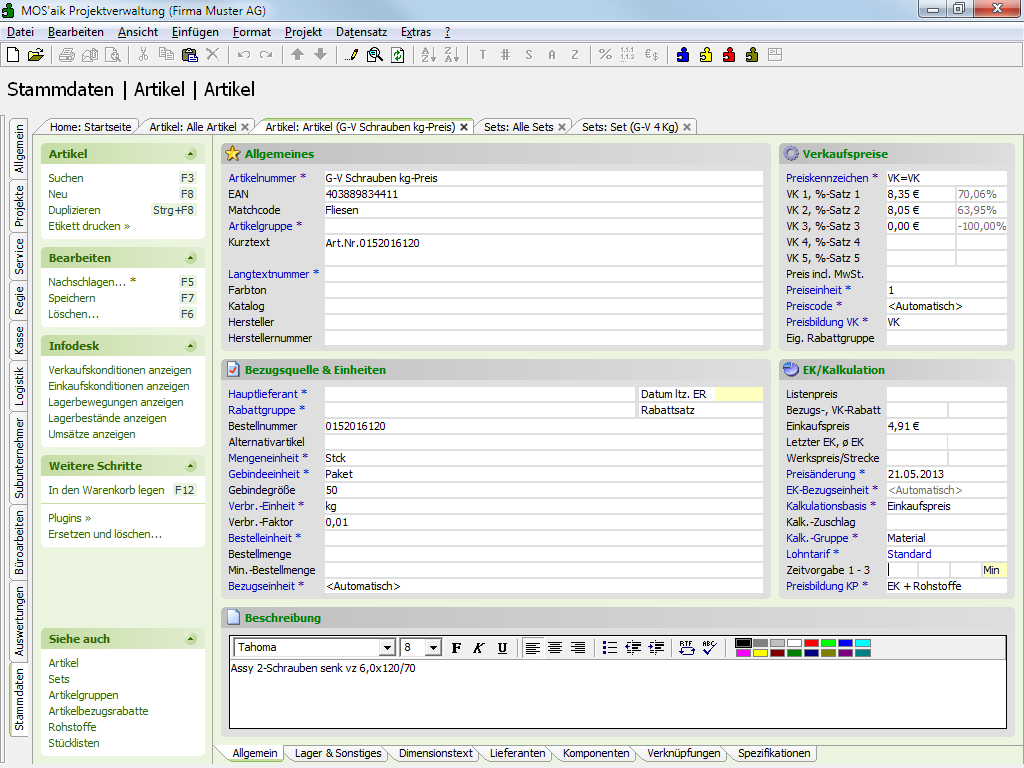Click the Matchcode field containing Fliesen
Image resolution: width=1024 pixels, height=768 pixels.
[543, 210]
